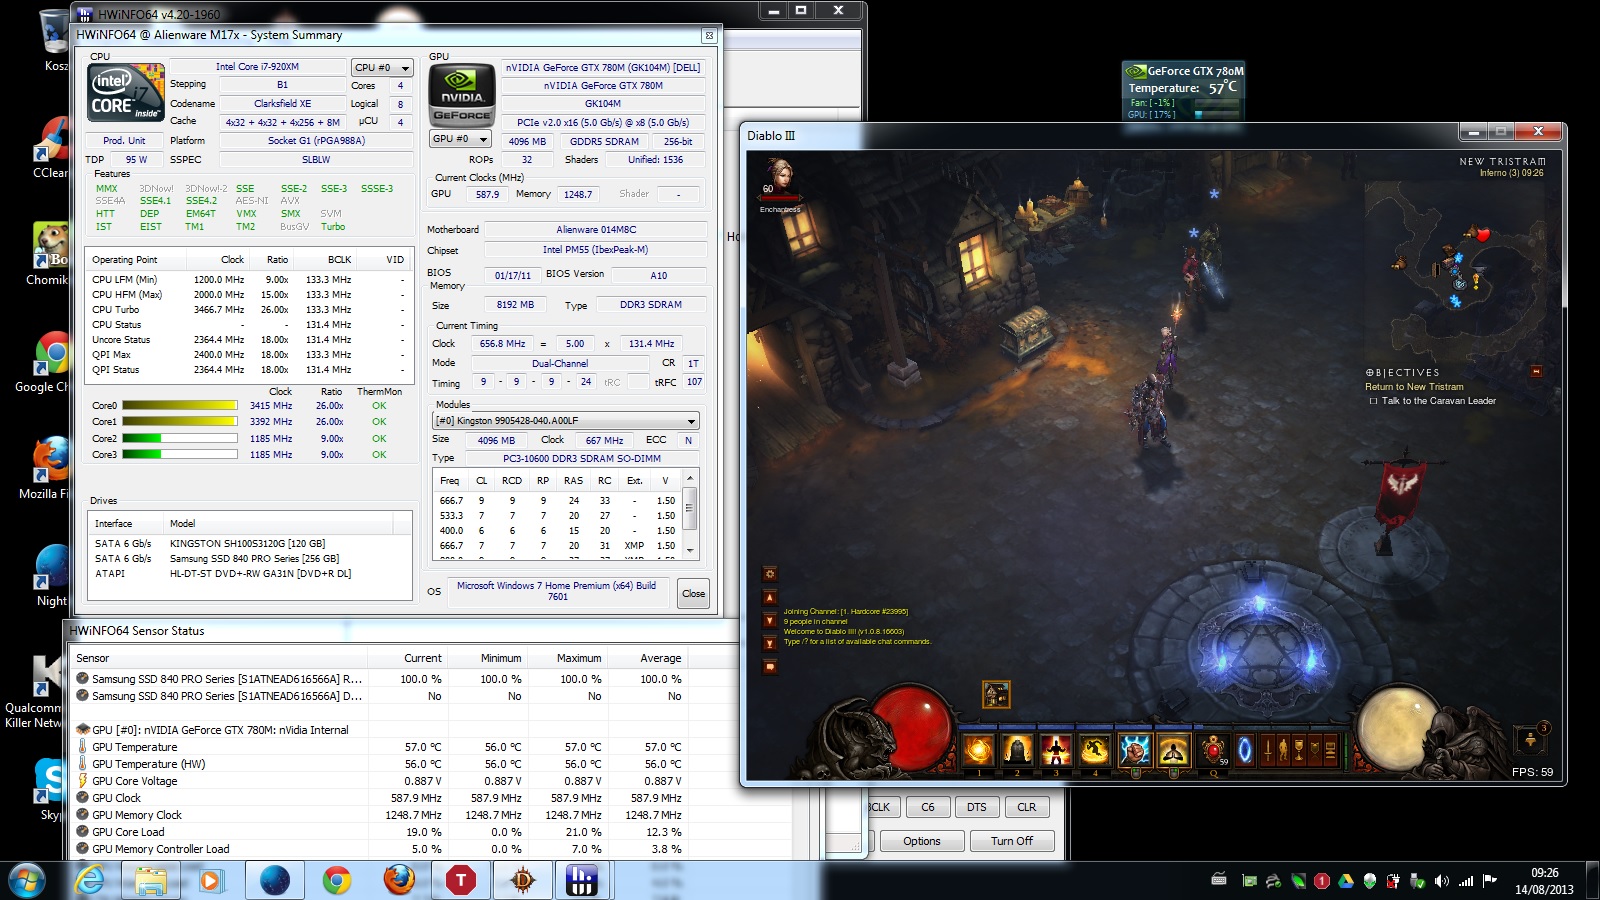Click Close in the System Summary window
The height and width of the screenshot is (900, 1600).
tap(693, 593)
